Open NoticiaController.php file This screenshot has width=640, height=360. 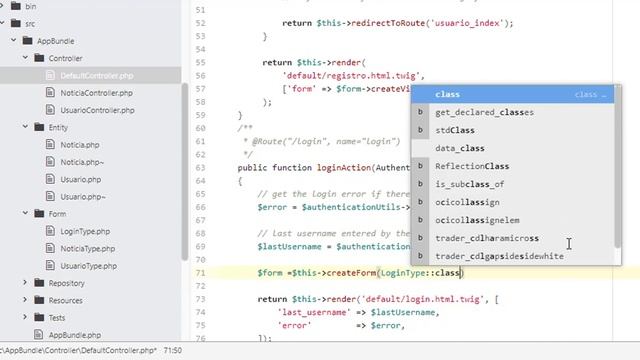coord(96,93)
